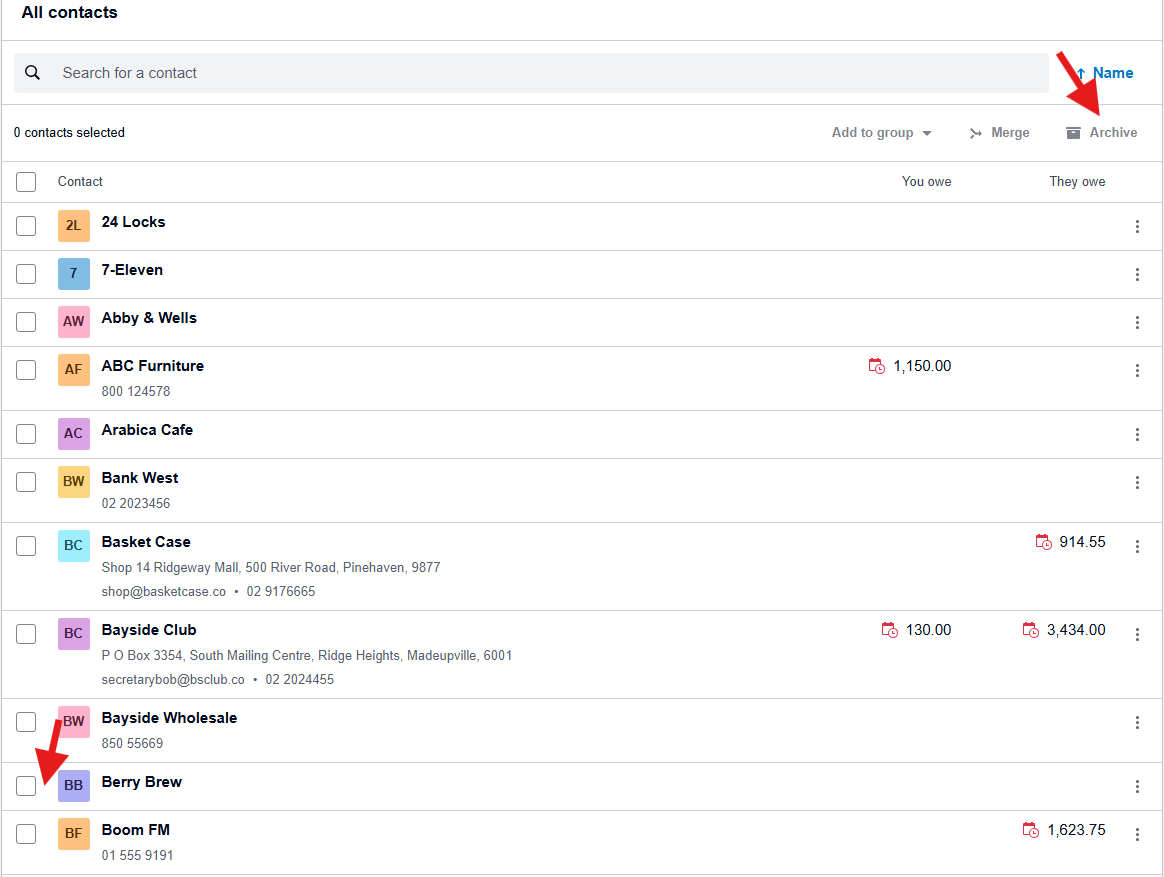The width and height of the screenshot is (1164, 877).
Task: Click the Merge button
Action: coord(999,133)
